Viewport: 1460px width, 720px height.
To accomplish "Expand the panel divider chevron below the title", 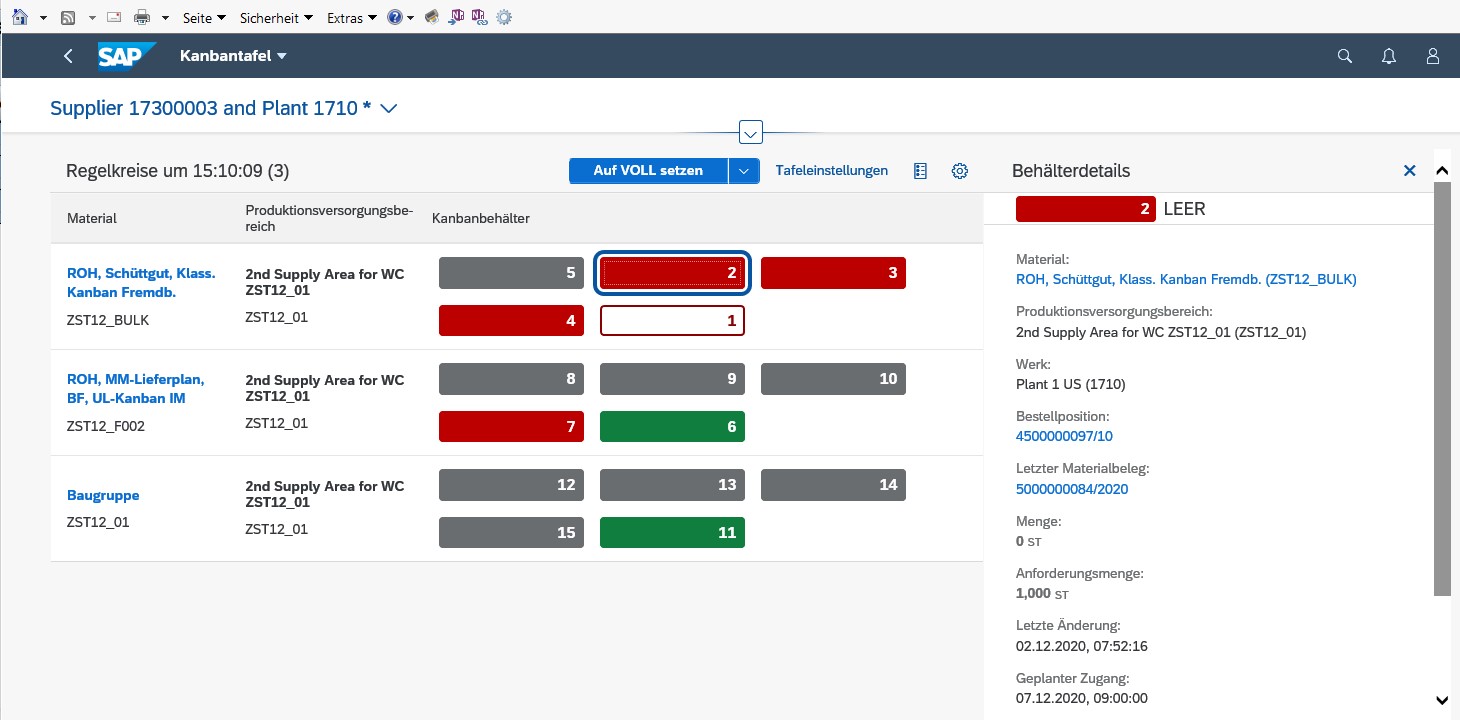I will [x=750, y=132].
